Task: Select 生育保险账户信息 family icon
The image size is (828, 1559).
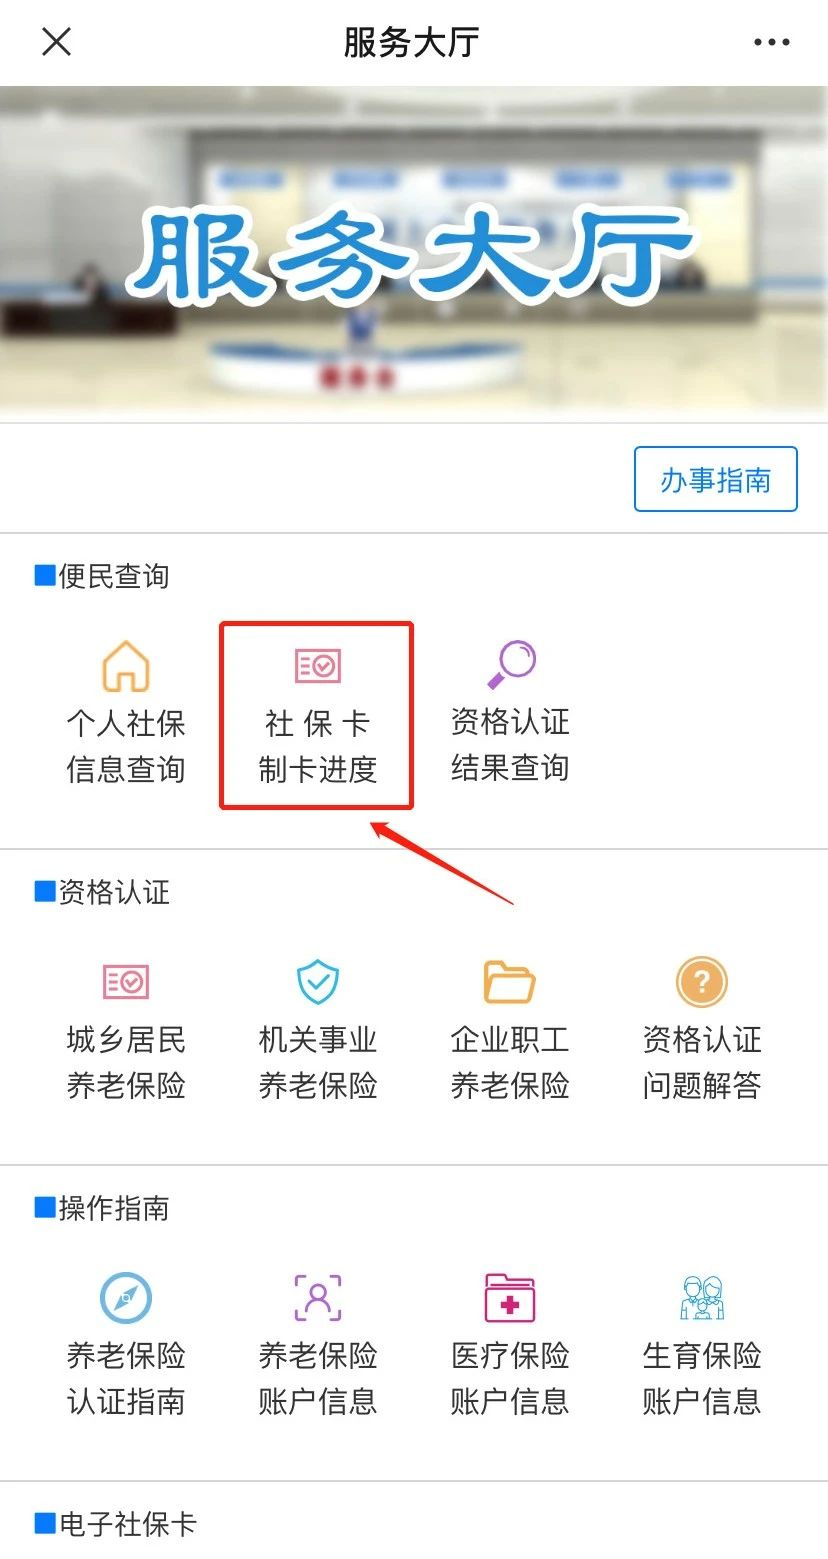Action: point(702,1298)
